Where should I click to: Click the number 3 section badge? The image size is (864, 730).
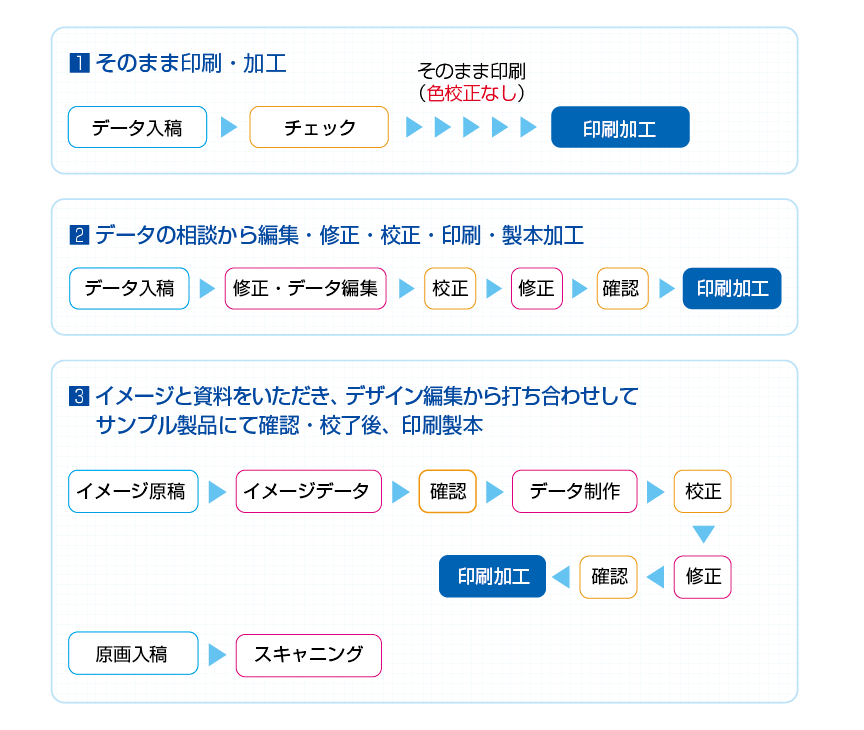click(79, 396)
